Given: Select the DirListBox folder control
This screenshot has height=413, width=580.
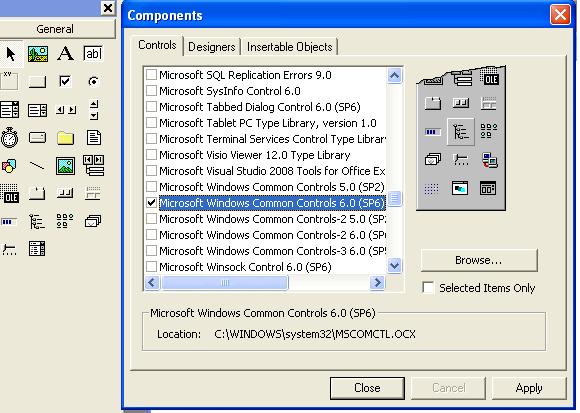Looking at the screenshot, I should (65, 138).
